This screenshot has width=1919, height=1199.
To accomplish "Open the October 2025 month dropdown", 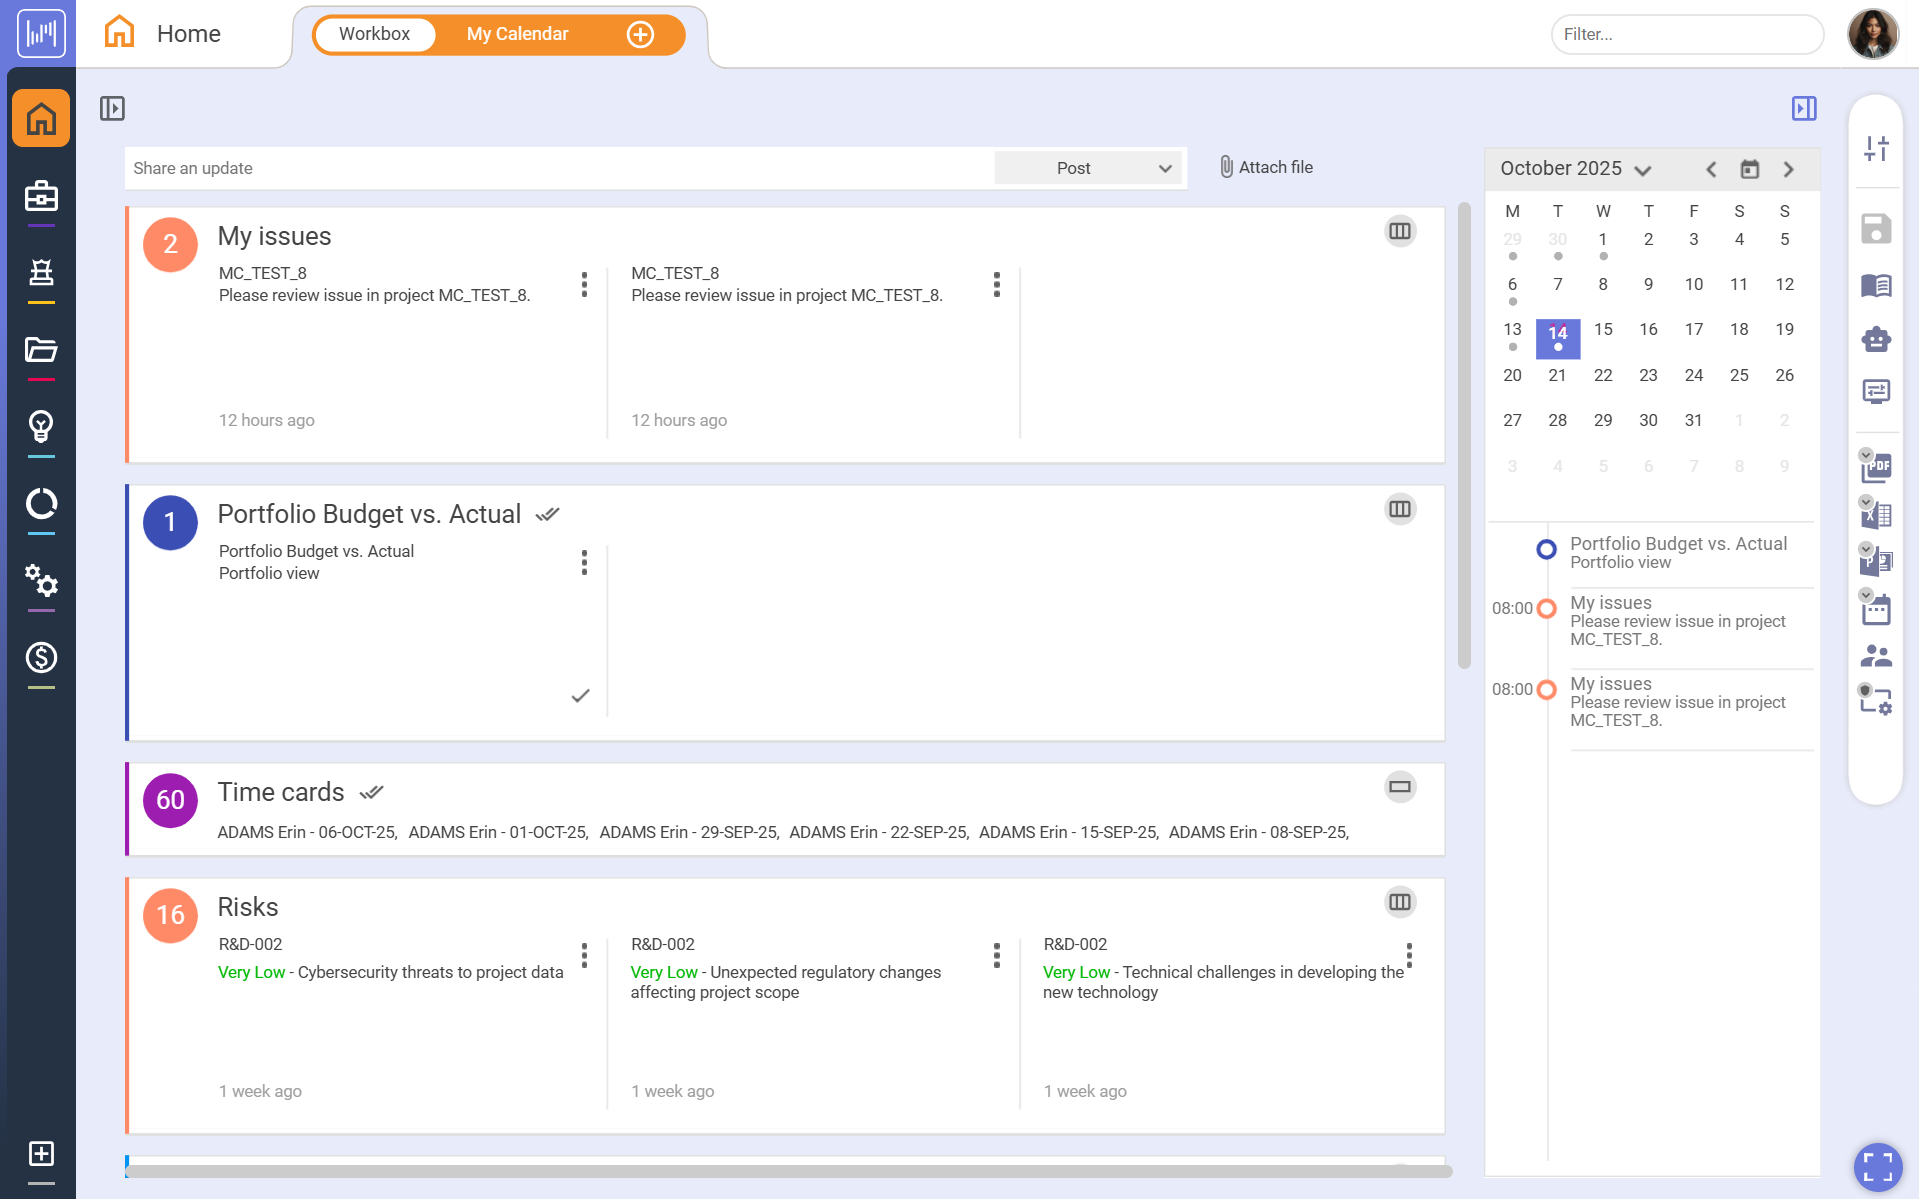I will [x=1644, y=169].
